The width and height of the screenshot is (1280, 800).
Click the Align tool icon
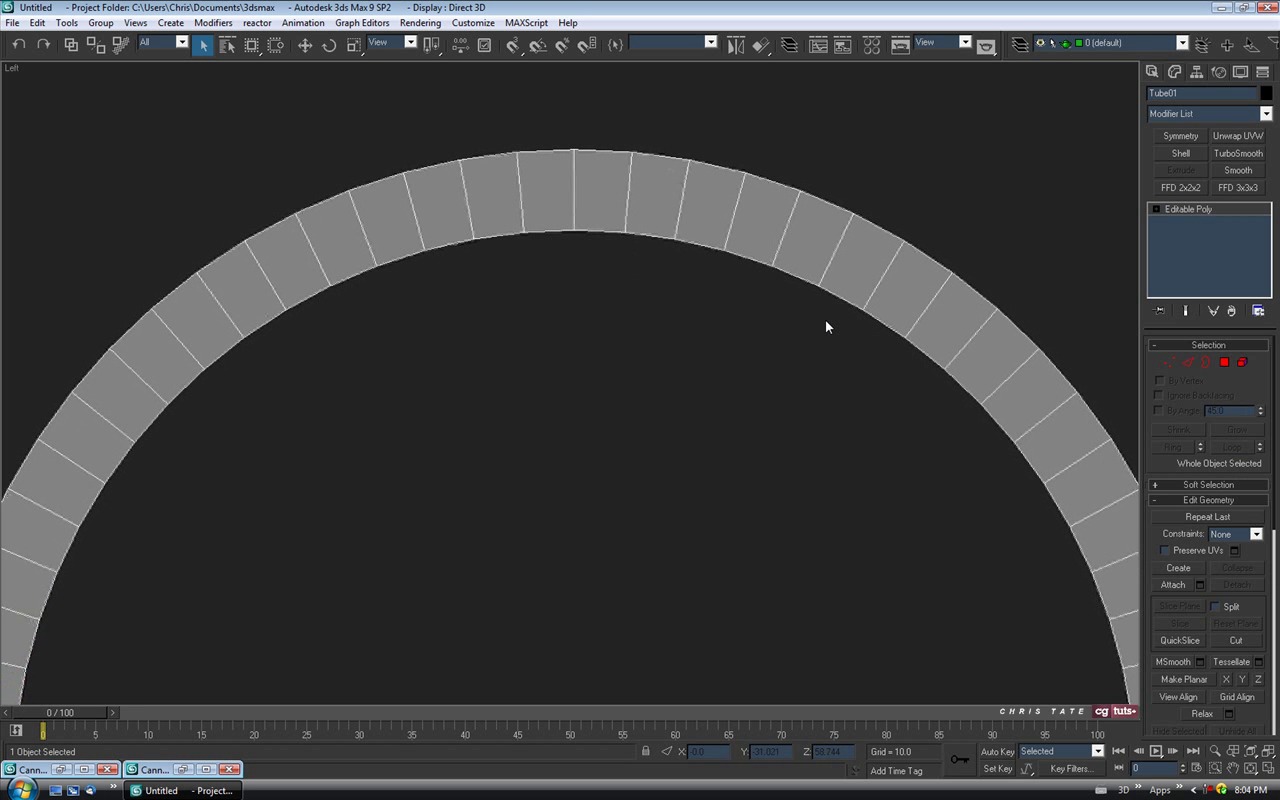[x=761, y=45]
